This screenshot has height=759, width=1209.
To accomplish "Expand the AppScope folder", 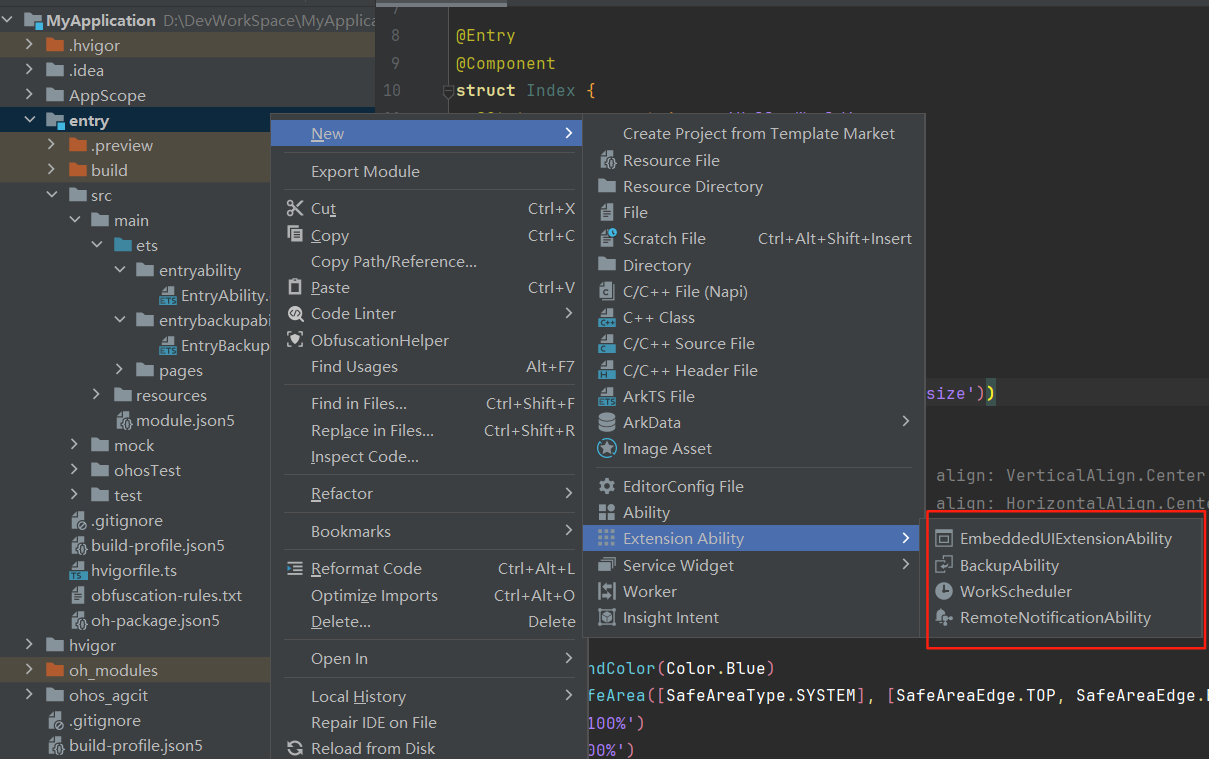I will [x=30, y=95].
